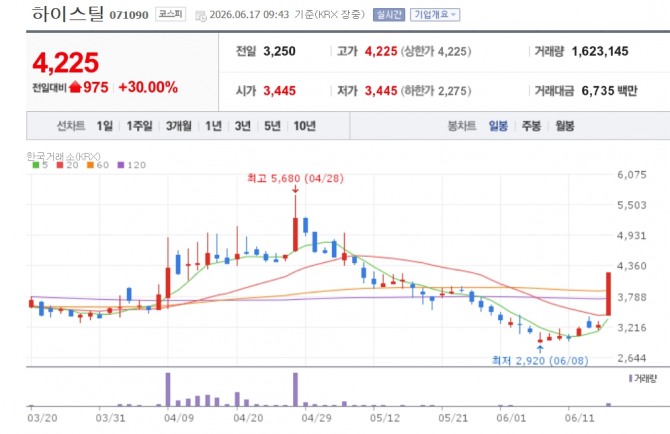Click the 06/11 date on the x-axis
670x434 pixels.
(579, 418)
